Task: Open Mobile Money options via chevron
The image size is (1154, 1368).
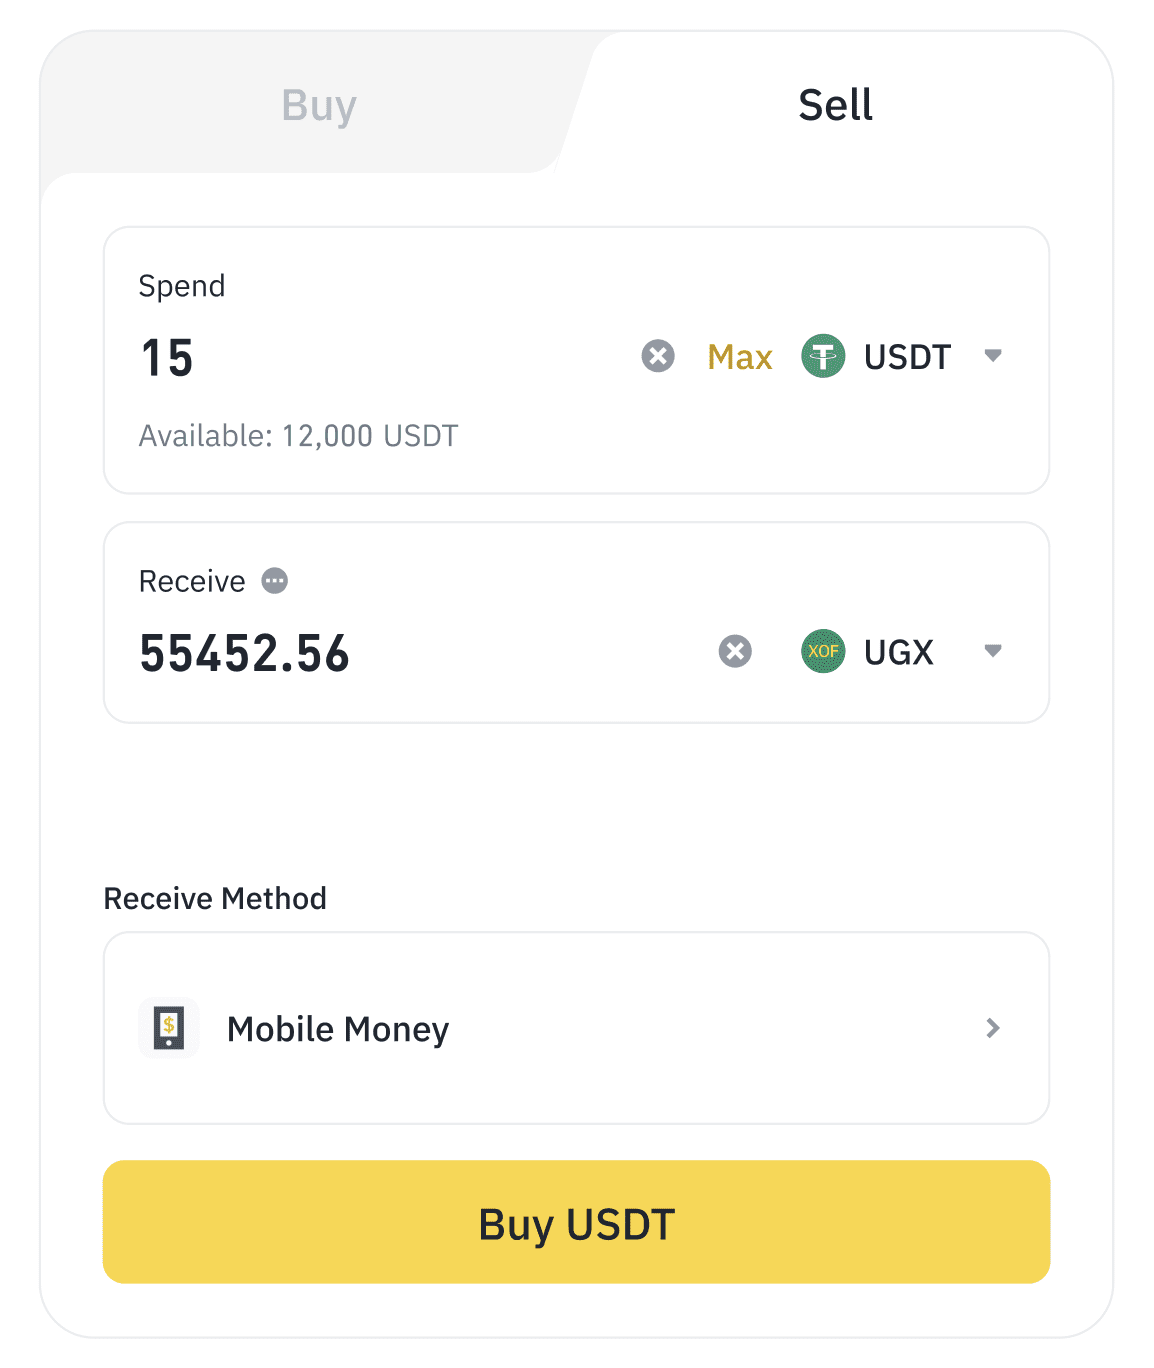Action: [993, 1028]
